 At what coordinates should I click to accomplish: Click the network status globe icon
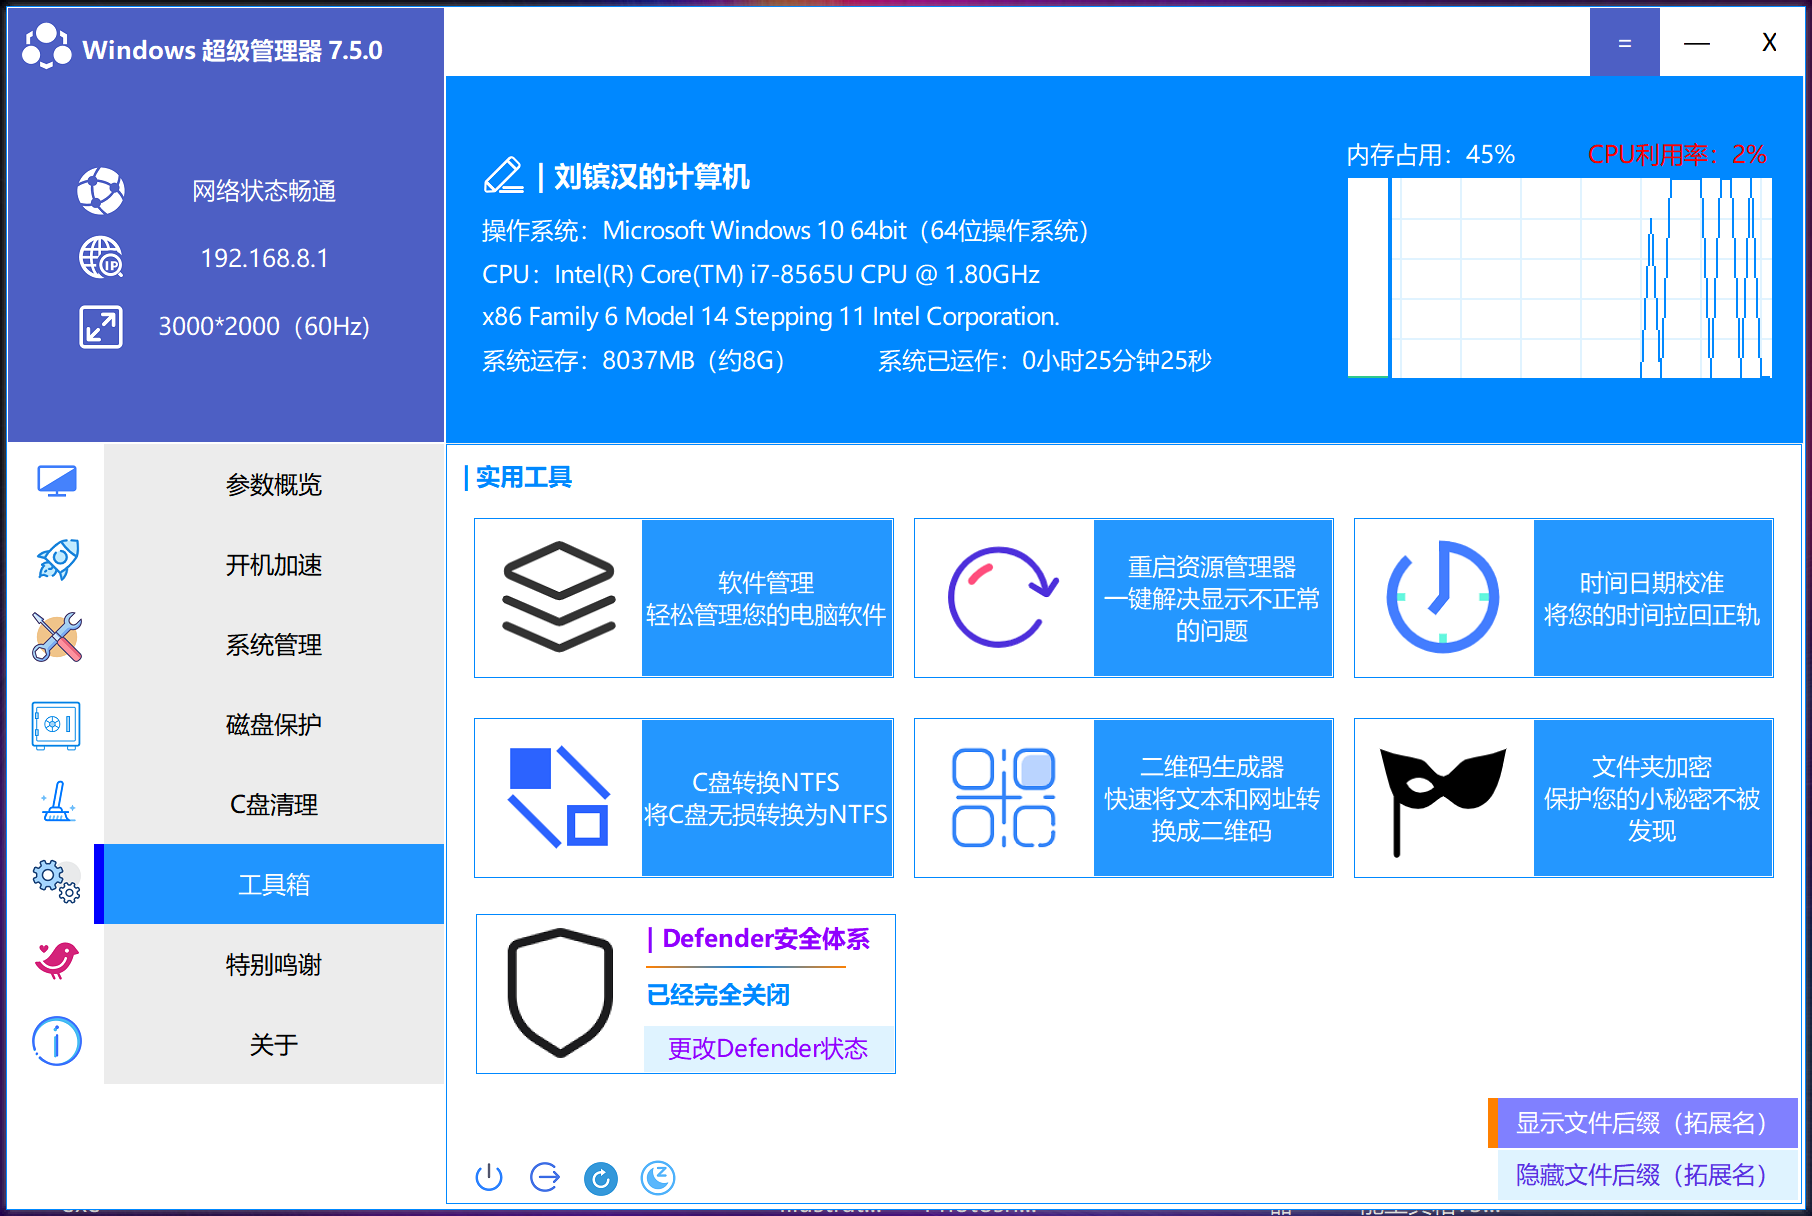pyautogui.click(x=101, y=191)
